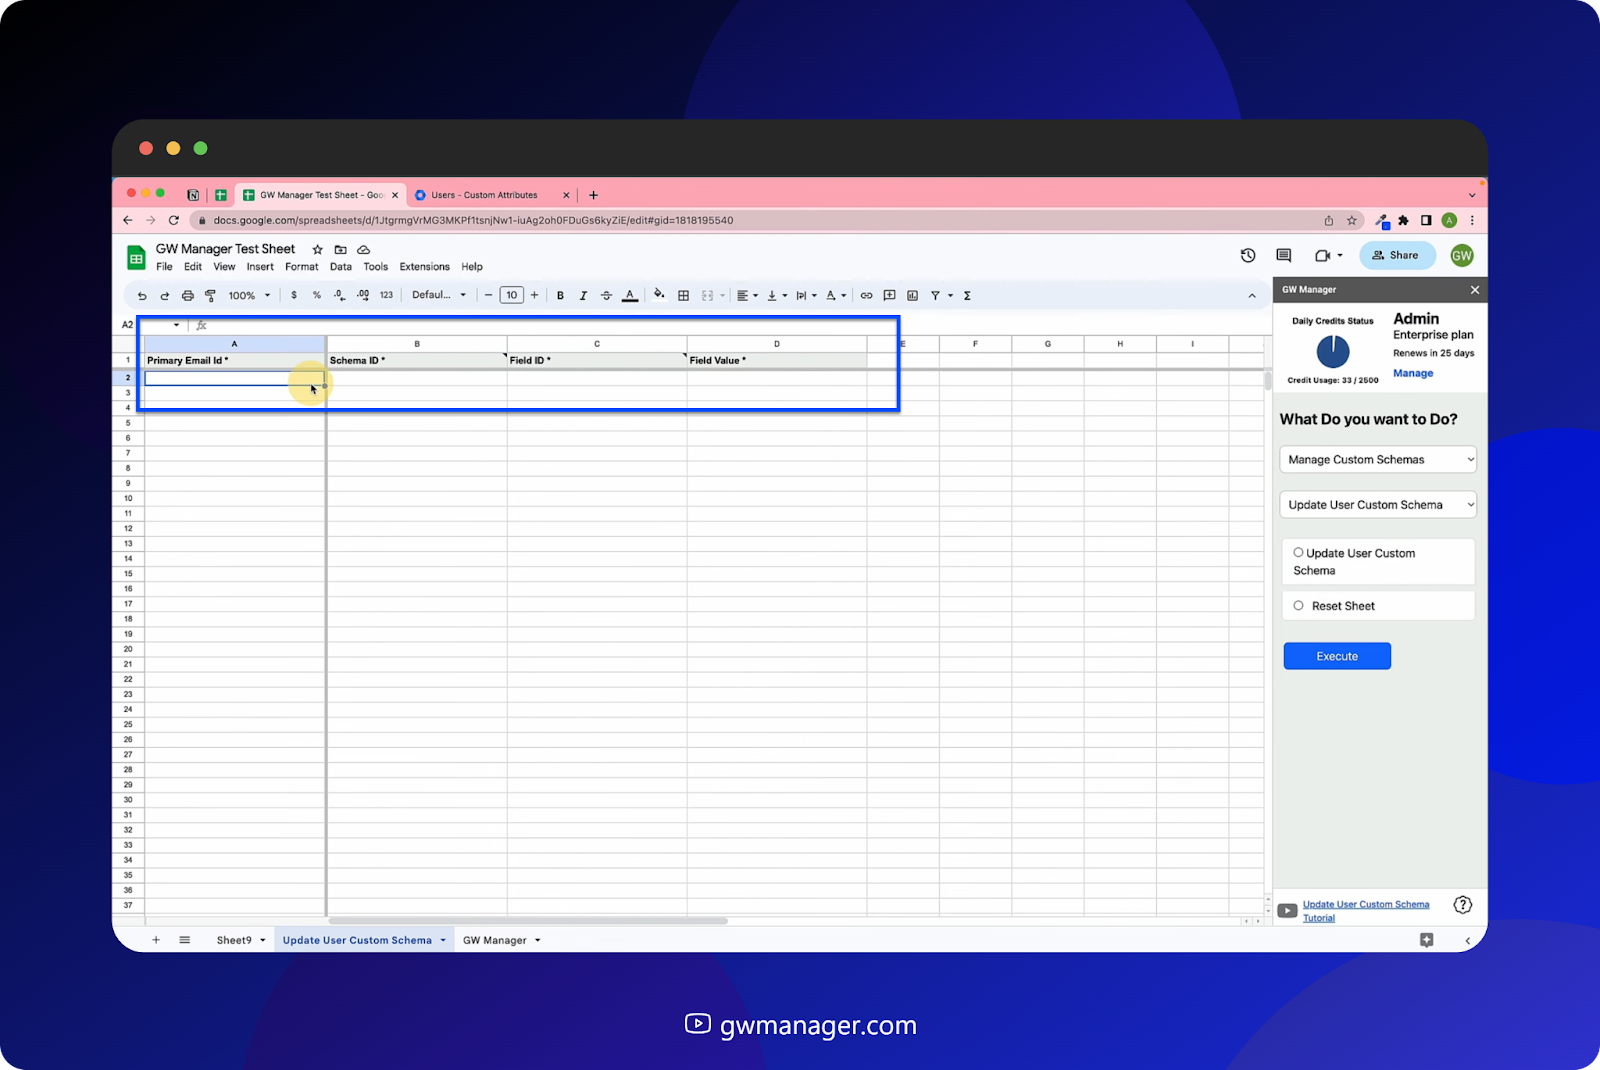Open the fill color picker
This screenshot has height=1070, width=1600.
(x=659, y=295)
